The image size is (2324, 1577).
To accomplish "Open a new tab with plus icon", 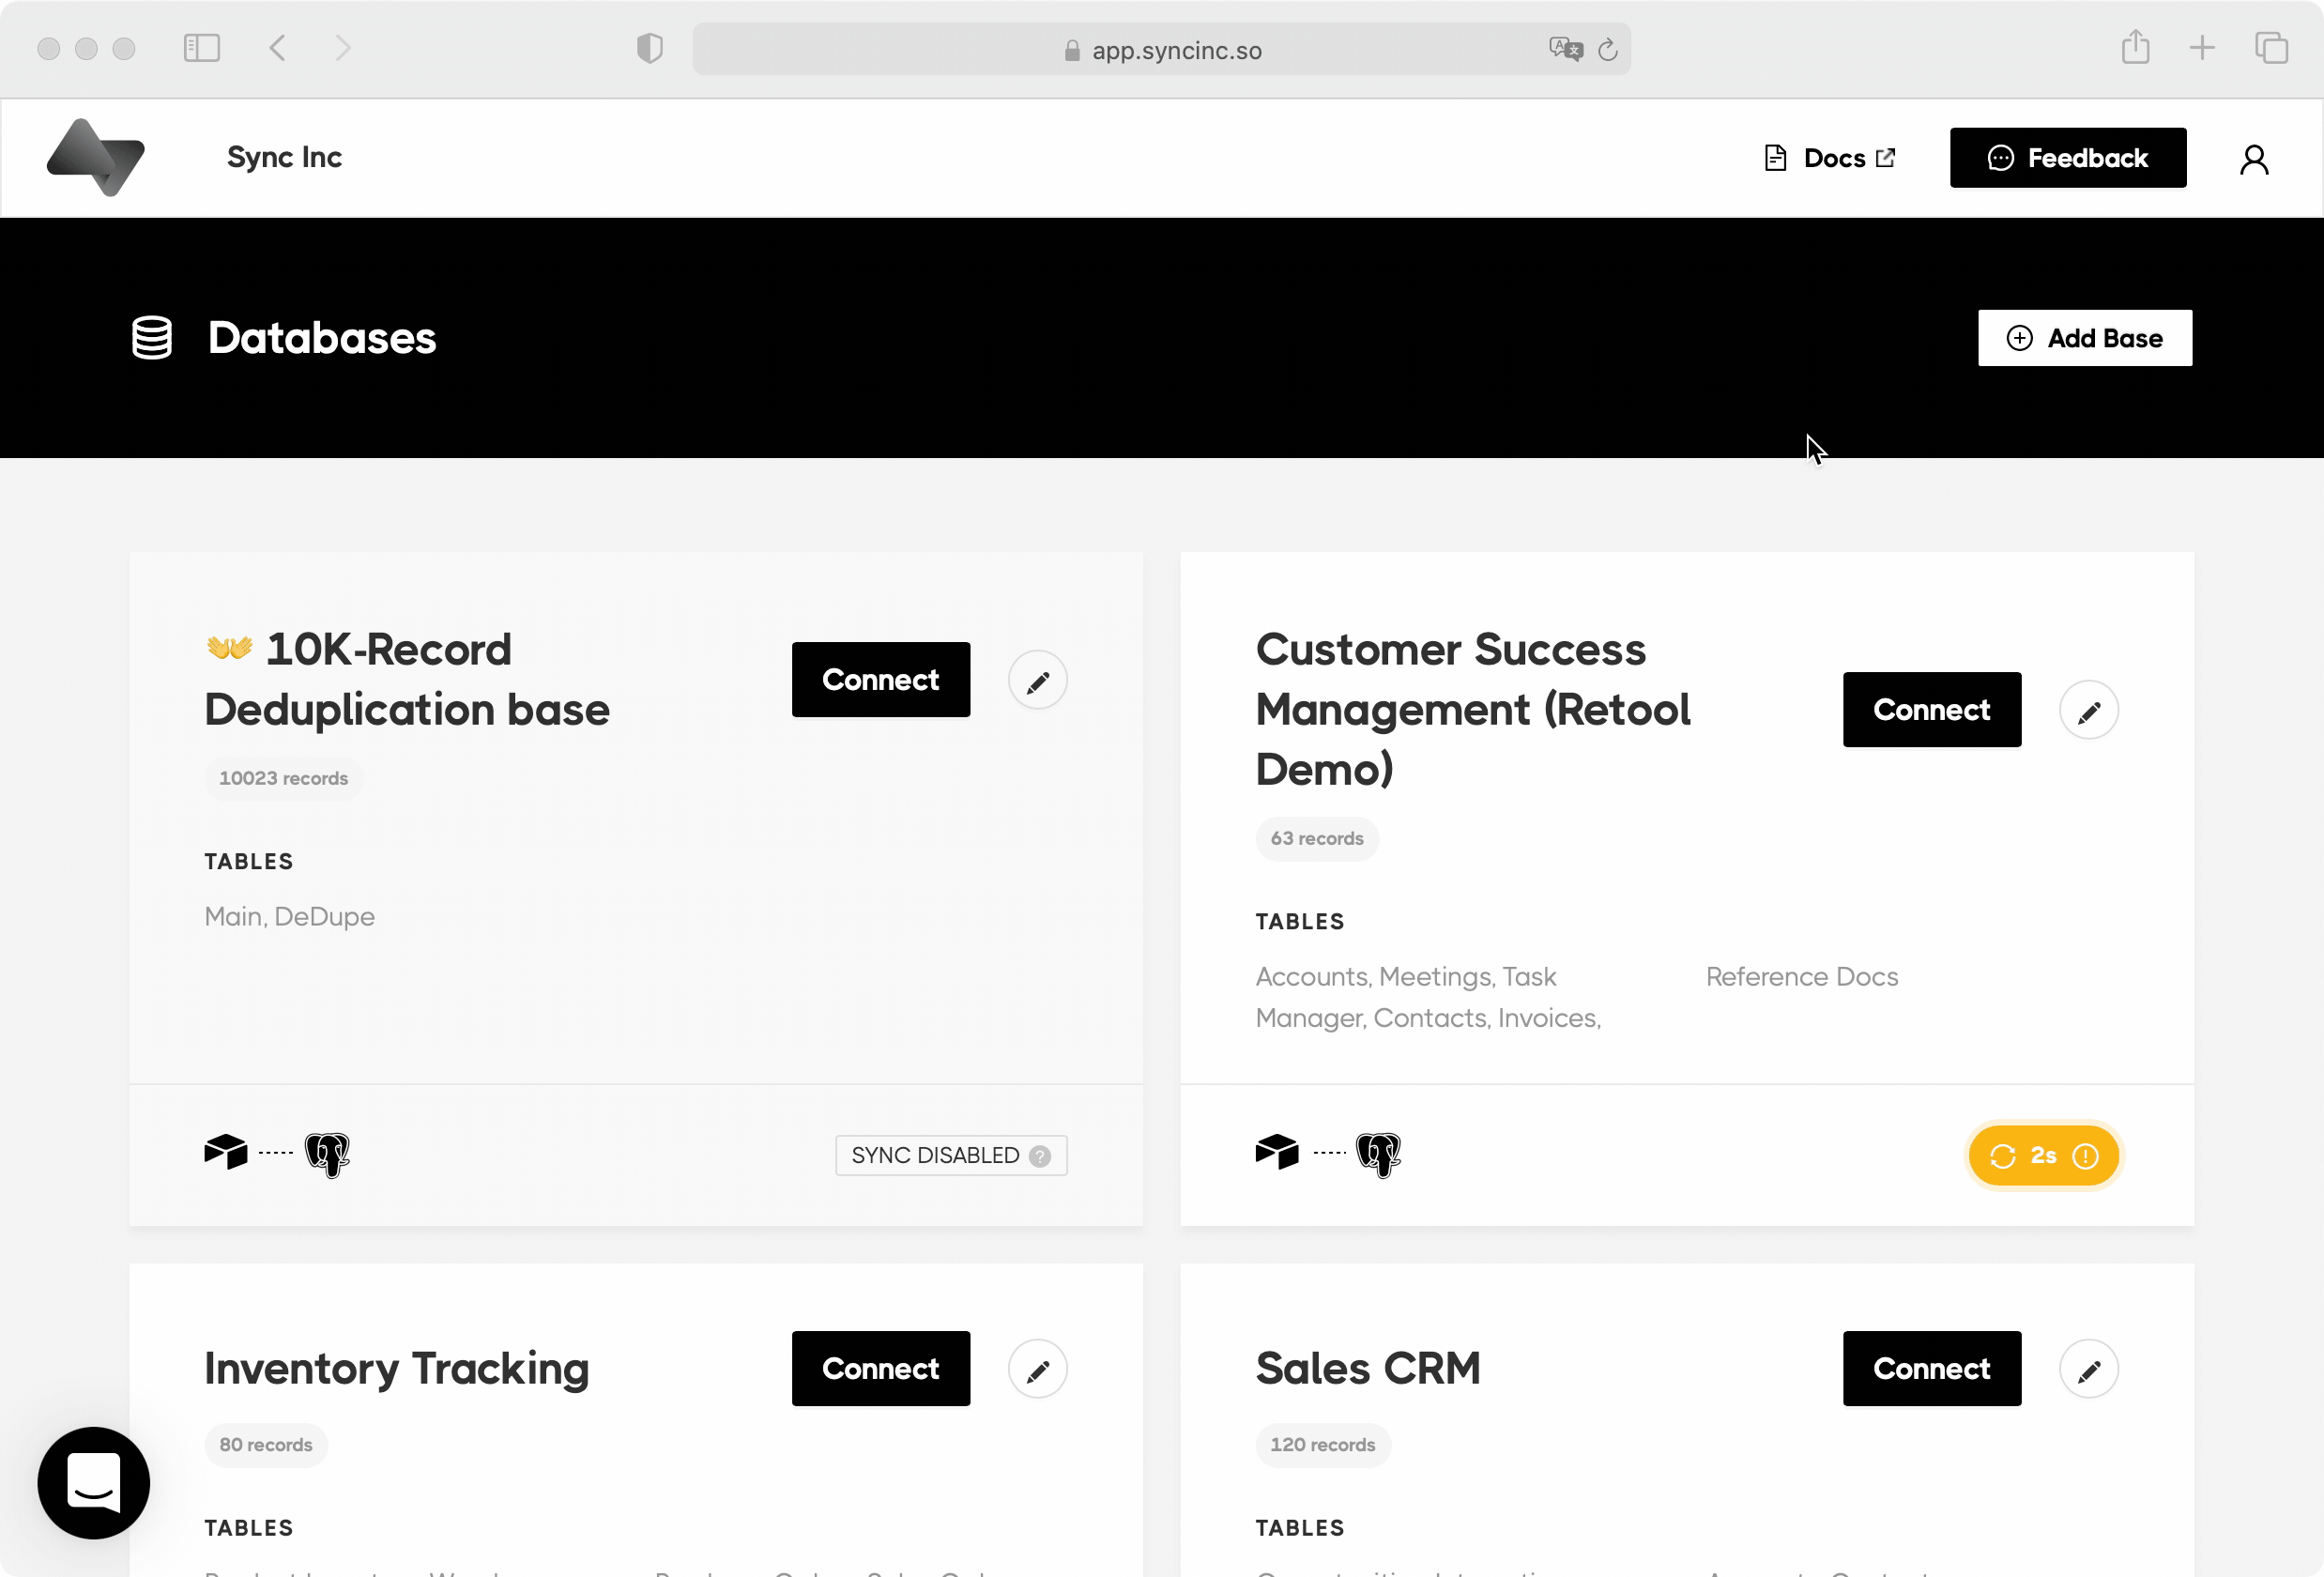I will point(2201,48).
